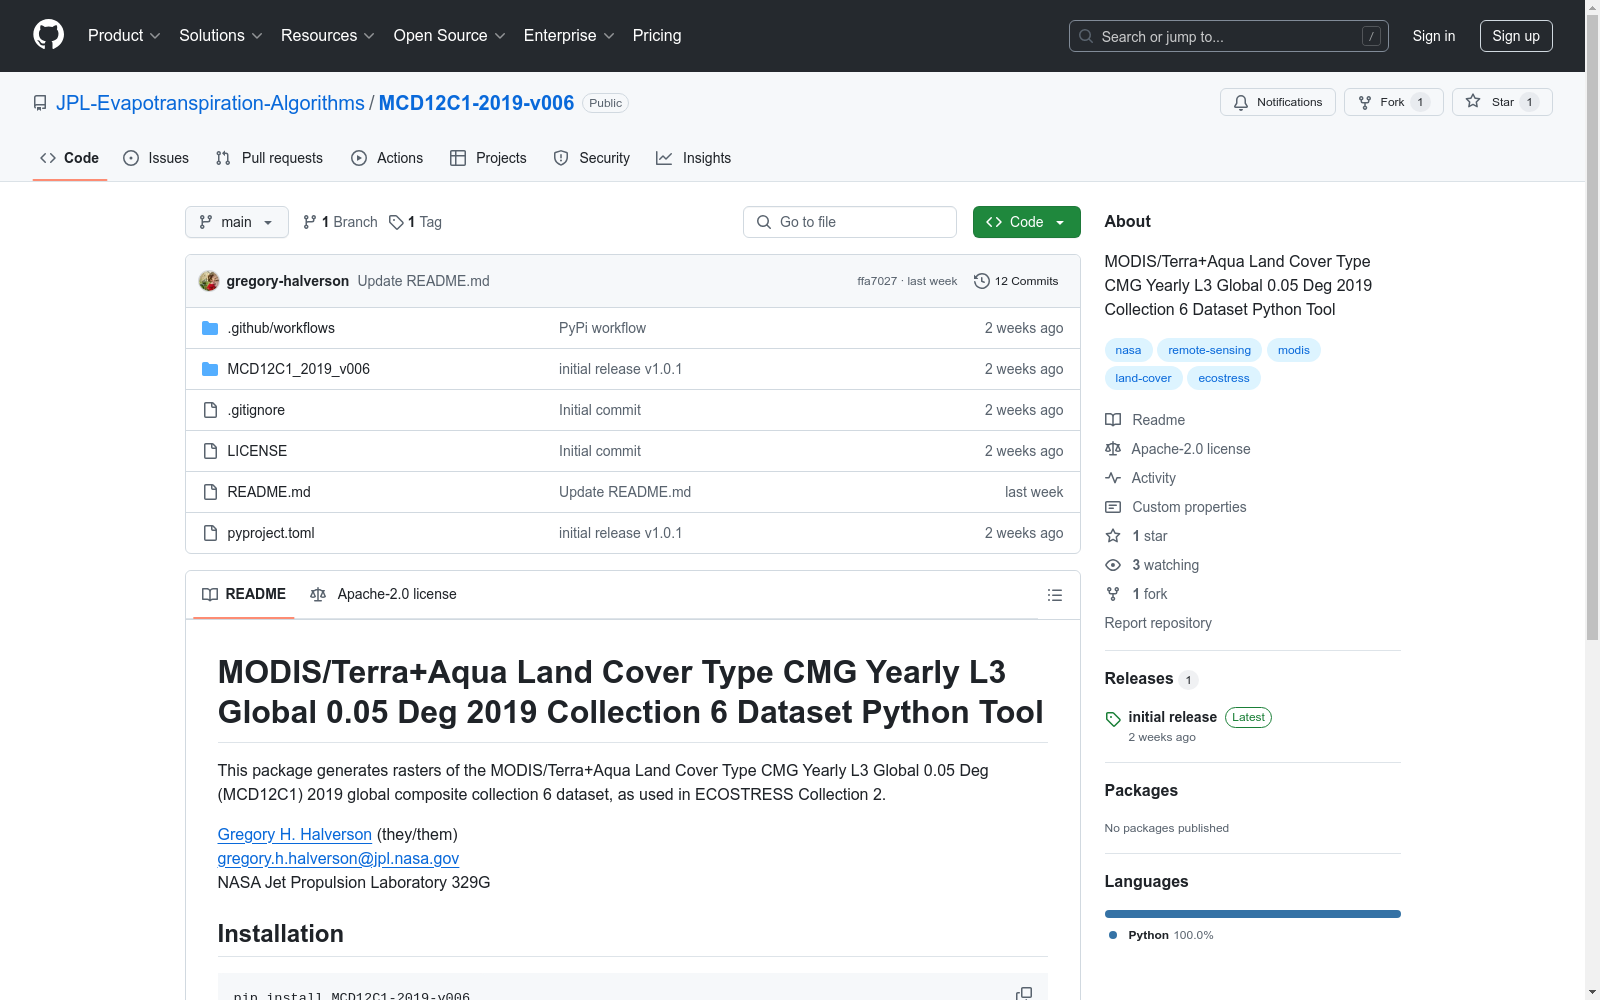The height and width of the screenshot is (1000, 1600).
Task: Select the Code tab
Action: click(x=69, y=158)
